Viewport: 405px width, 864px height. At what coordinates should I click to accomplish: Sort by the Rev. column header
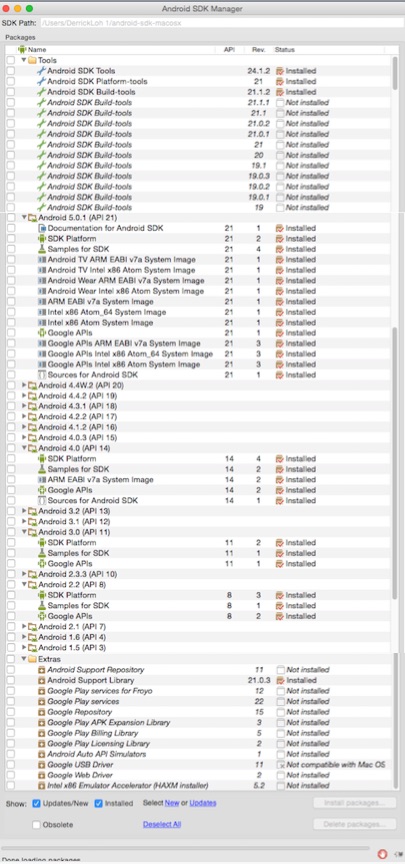pos(258,50)
